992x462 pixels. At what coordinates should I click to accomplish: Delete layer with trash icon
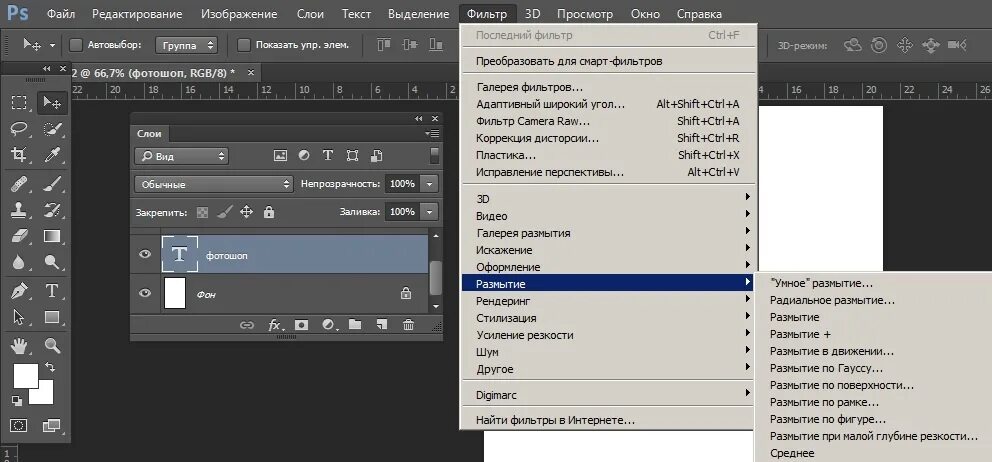[409, 325]
